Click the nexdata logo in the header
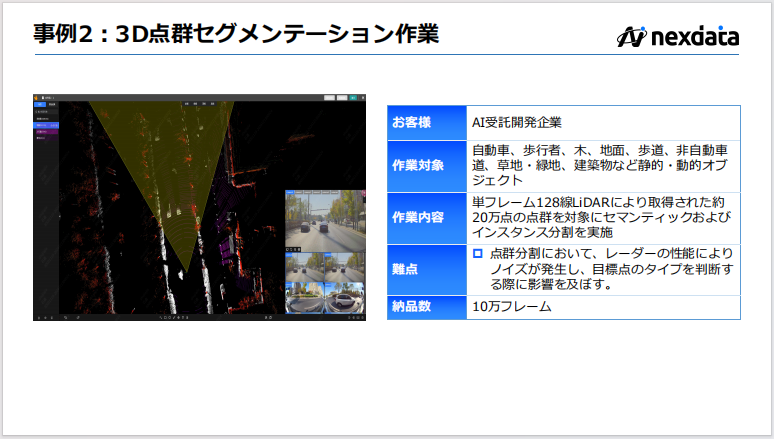Viewport: 774px width, 439px height. pyautogui.click(x=677, y=37)
